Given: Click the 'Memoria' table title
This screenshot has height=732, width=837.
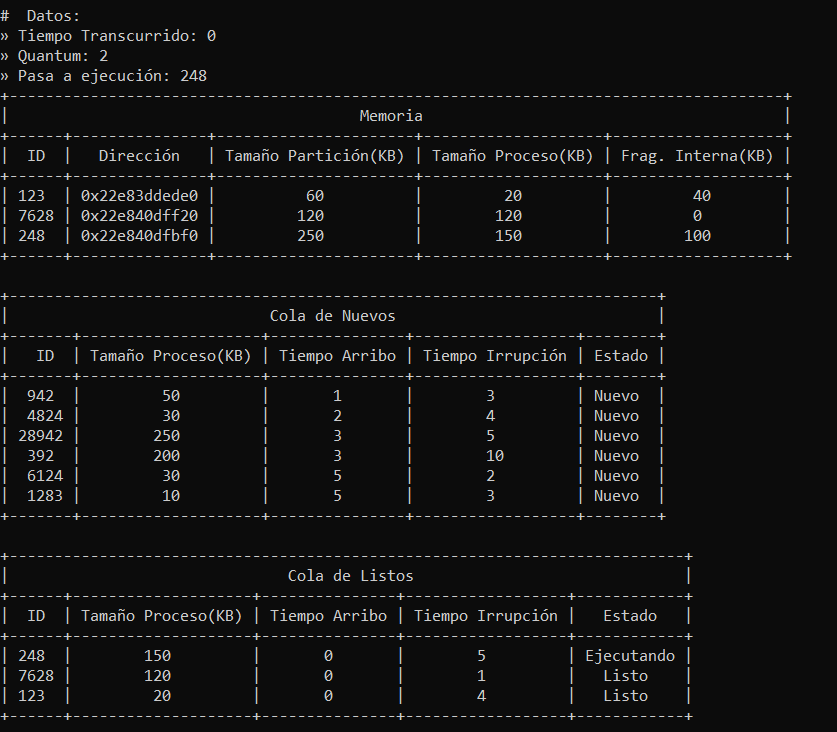Looking at the screenshot, I should (391, 116).
